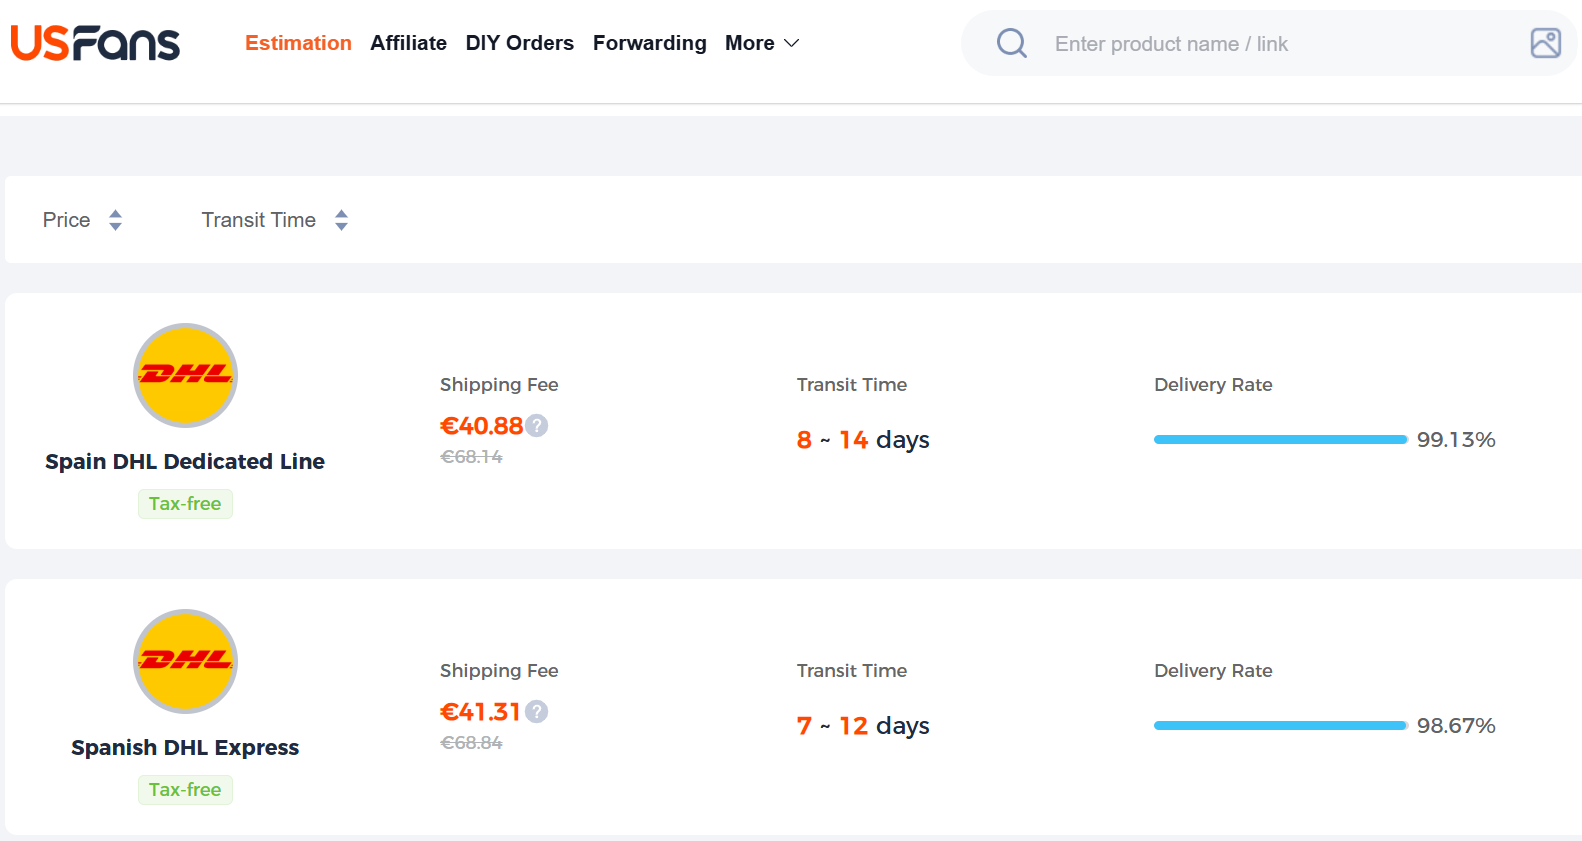This screenshot has width=1582, height=841.
Task: Click Transit Time label in Spain DHL Dedicated Line card
Action: point(852,385)
